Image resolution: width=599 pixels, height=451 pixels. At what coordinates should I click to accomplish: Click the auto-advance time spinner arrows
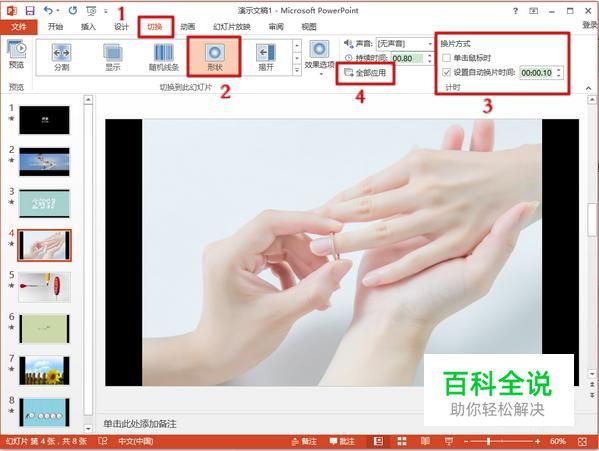(559, 73)
